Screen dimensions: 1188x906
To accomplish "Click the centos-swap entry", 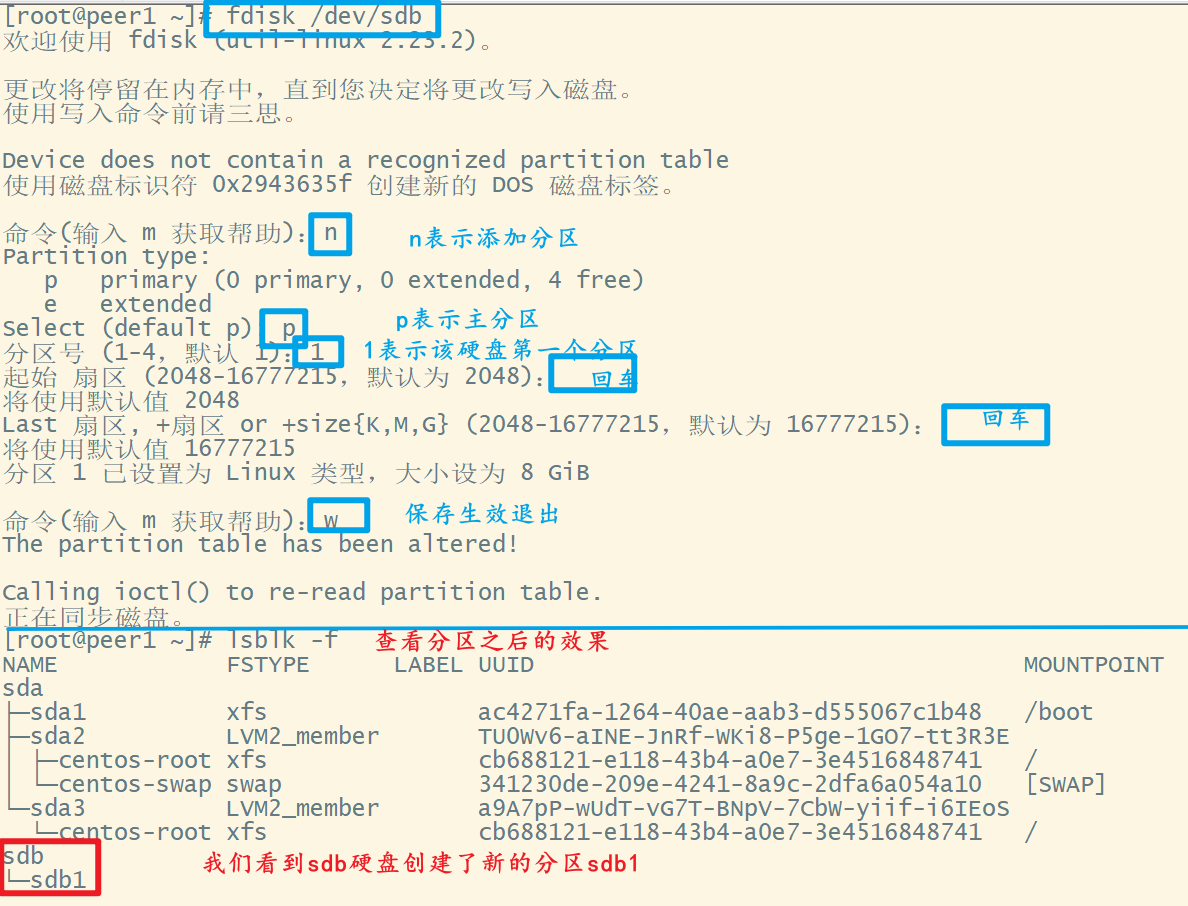I will 134,784.
